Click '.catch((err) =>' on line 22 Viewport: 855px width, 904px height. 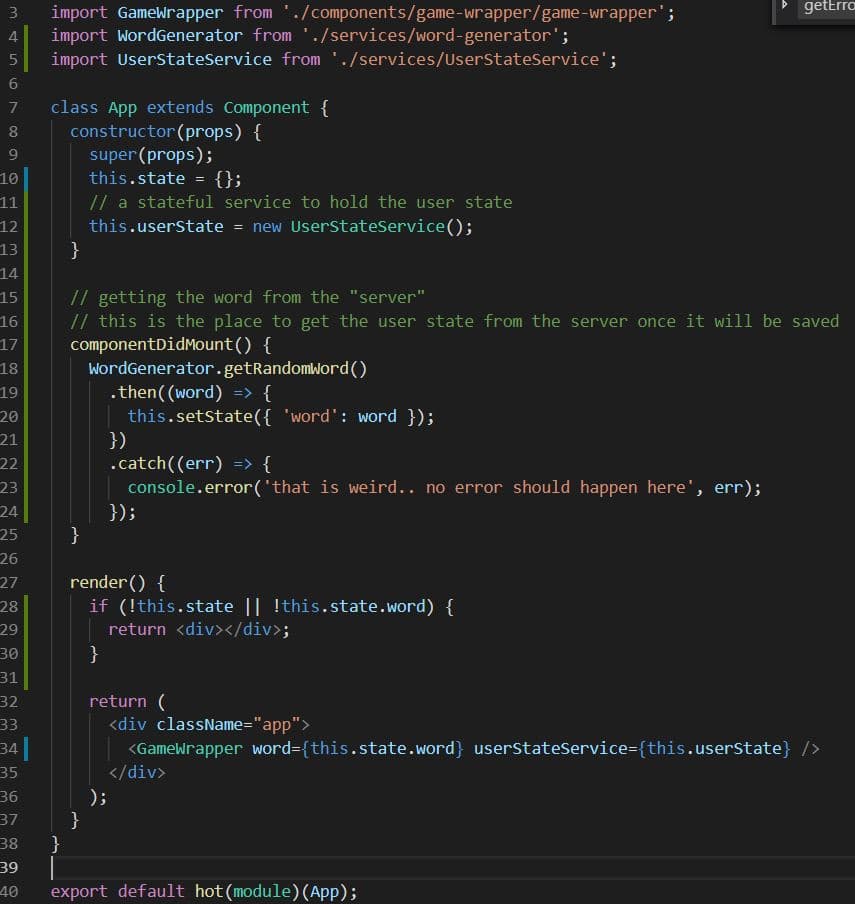(x=180, y=464)
